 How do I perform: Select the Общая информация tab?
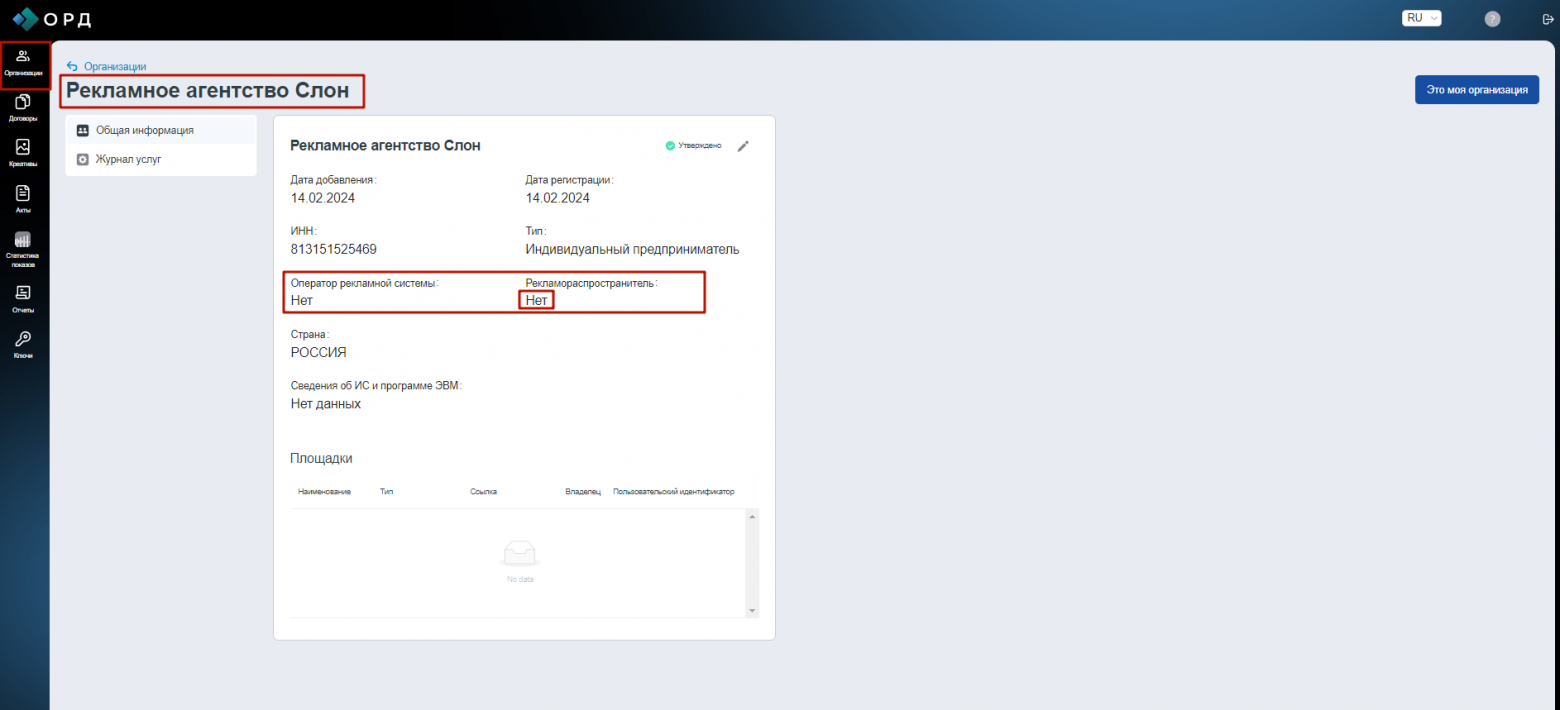(x=161, y=130)
